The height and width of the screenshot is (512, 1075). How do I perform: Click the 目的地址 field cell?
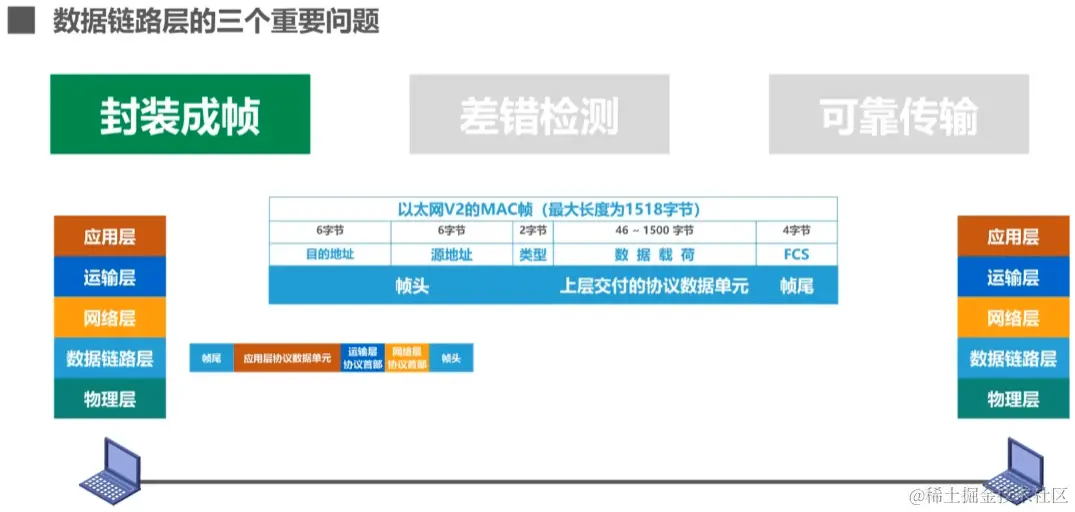click(x=330, y=254)
